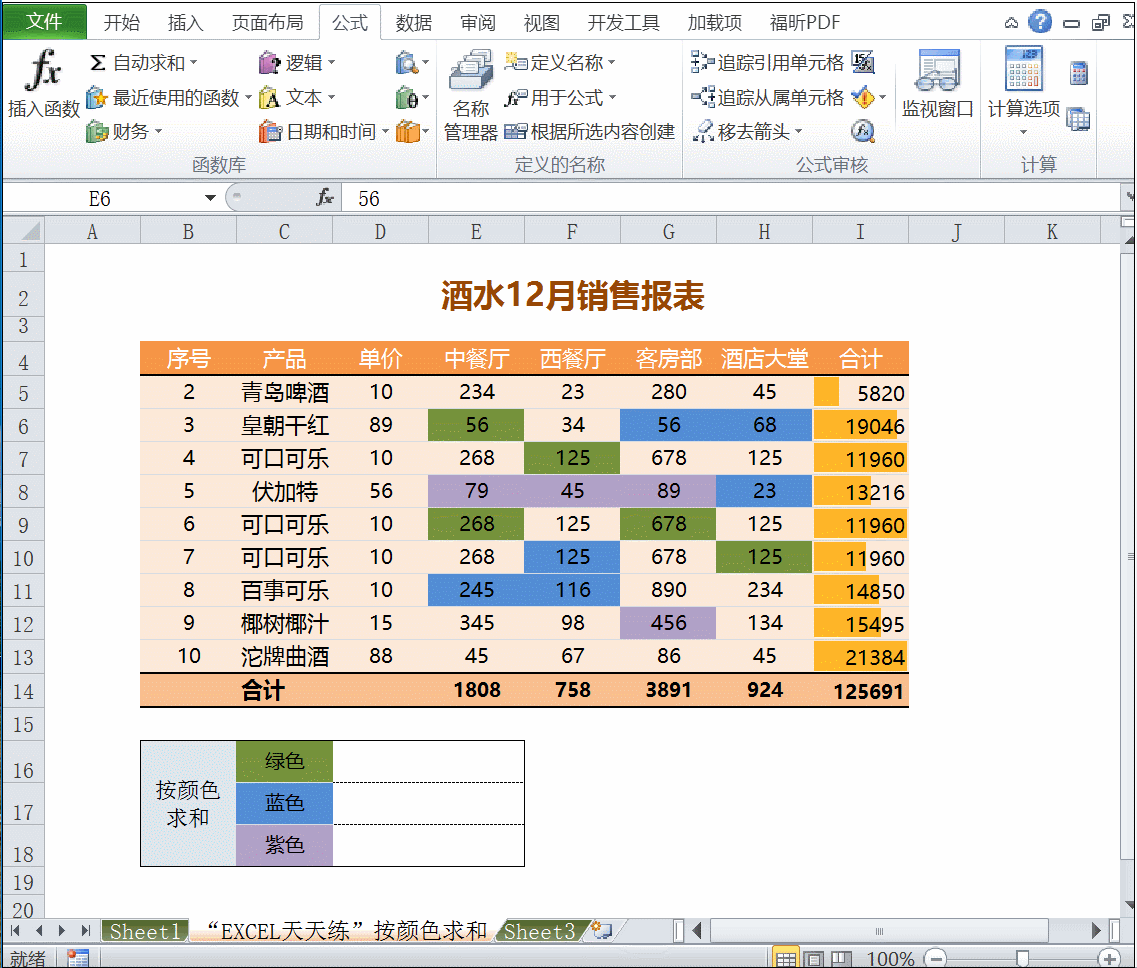1137x968 pixels.
Task: Expand the Name Box dropdown arrow
Action: (x=210, y=198)
